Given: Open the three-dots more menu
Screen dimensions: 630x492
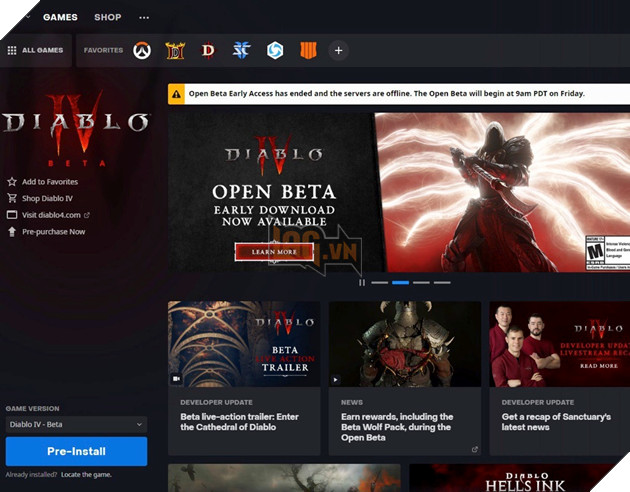Looking at the screenshot, I should [x=144, y=17].
